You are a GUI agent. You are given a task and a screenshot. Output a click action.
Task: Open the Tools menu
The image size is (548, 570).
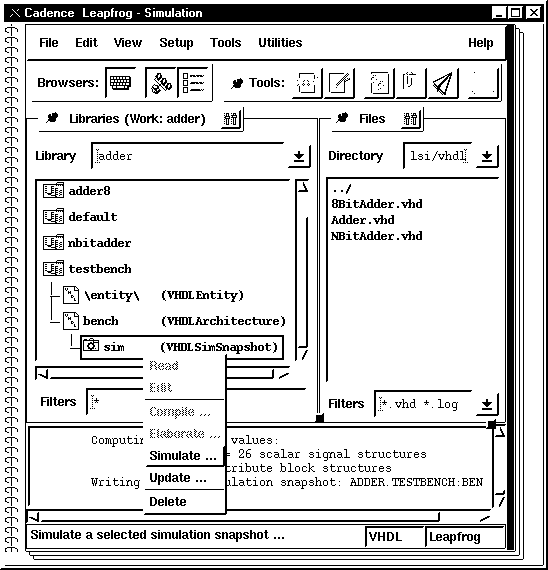225,43
